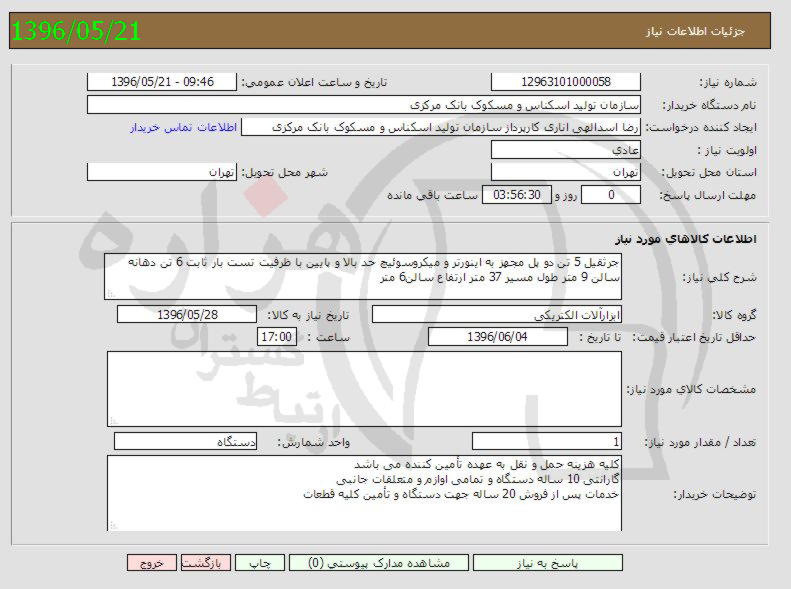
Task: Click the header title جزئیات اطلاعات نیاز
Action: click(695, 31)
